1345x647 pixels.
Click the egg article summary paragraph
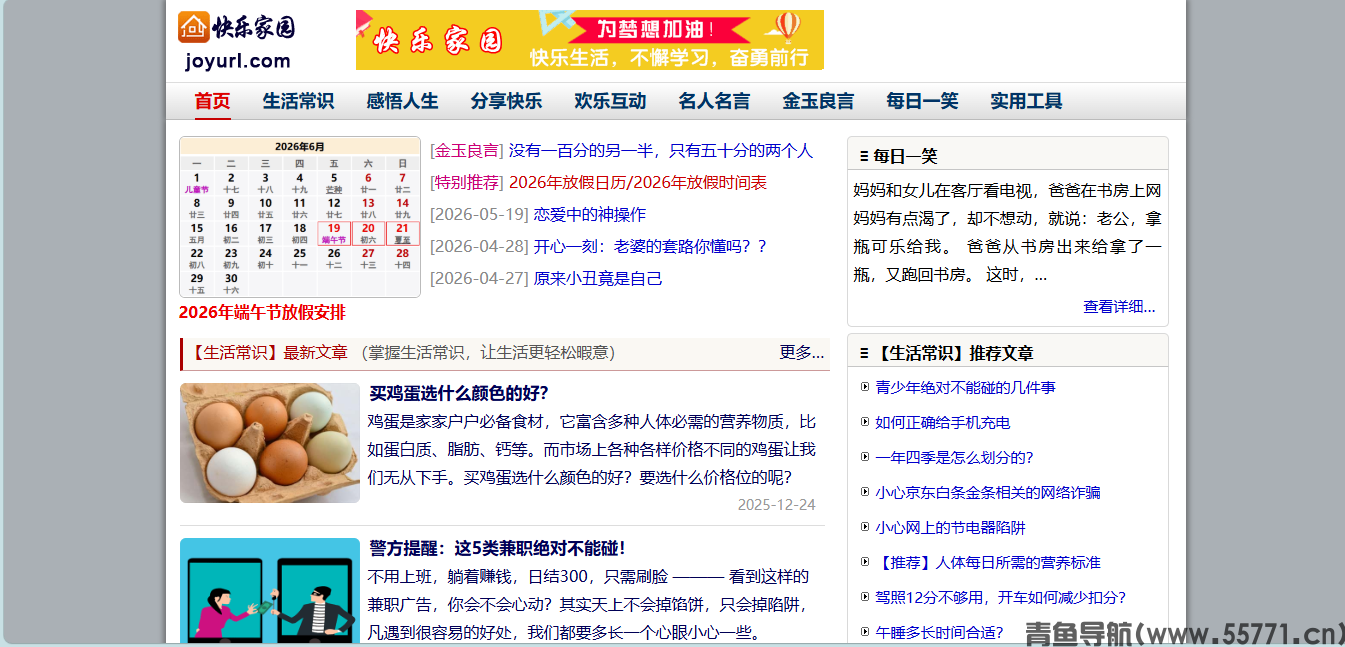[x=592, y=449]
